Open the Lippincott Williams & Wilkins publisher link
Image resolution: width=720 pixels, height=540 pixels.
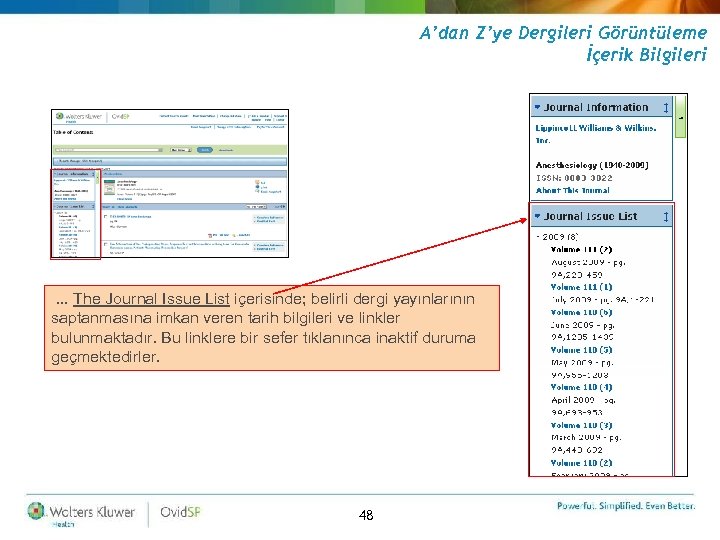(x=596, y=134)
